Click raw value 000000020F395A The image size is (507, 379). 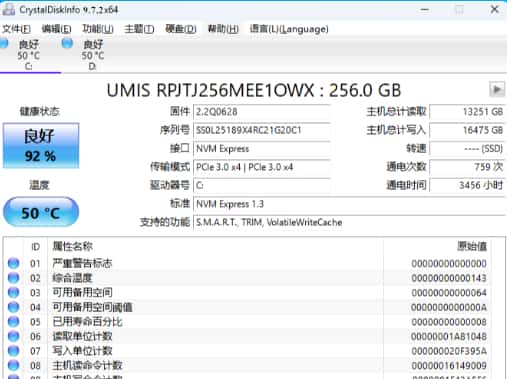(x=449, y=351)
